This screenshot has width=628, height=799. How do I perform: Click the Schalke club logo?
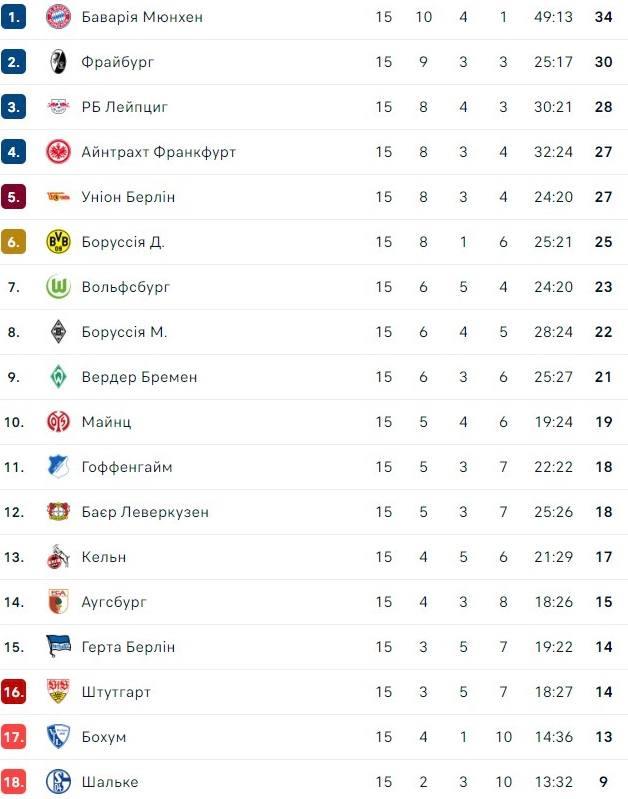(58, 782)
